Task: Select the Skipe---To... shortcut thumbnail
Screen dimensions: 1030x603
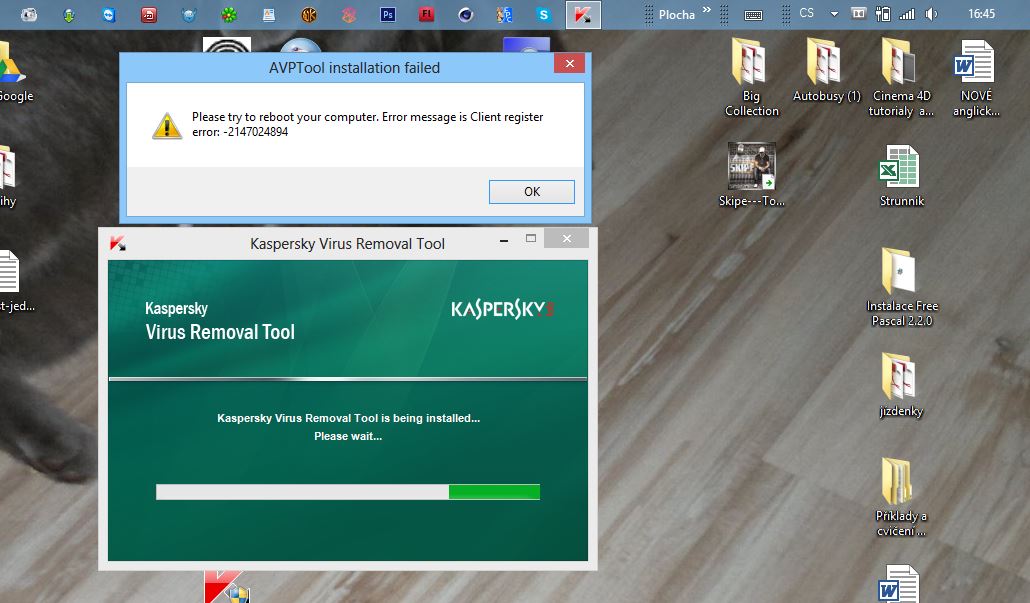Action: [x=751, y=175]
